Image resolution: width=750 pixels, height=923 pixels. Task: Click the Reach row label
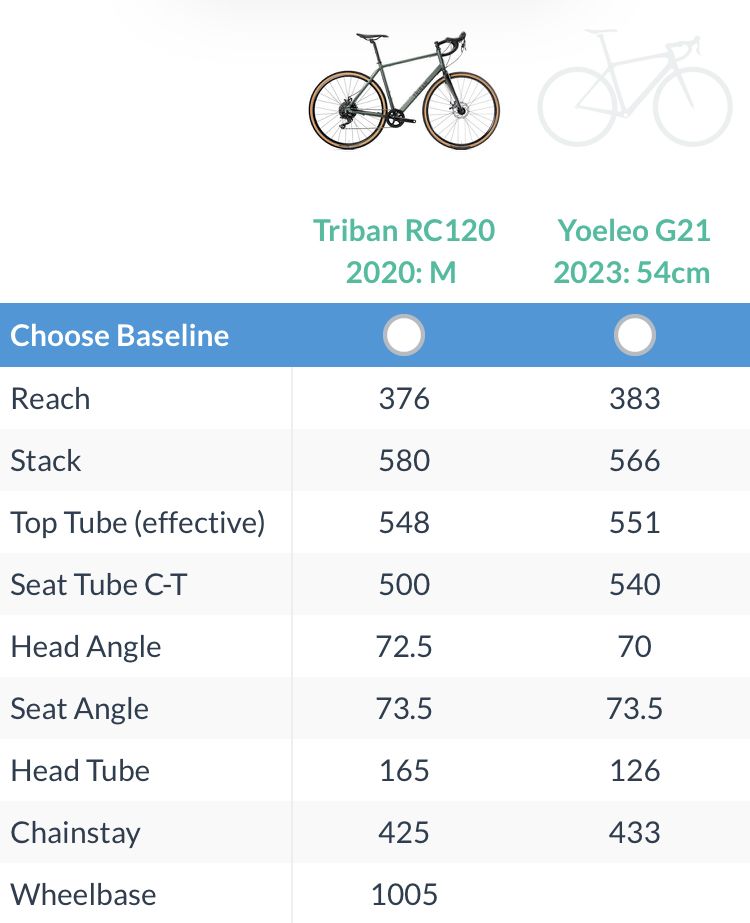pyautogui.click(x=50, y=399)
